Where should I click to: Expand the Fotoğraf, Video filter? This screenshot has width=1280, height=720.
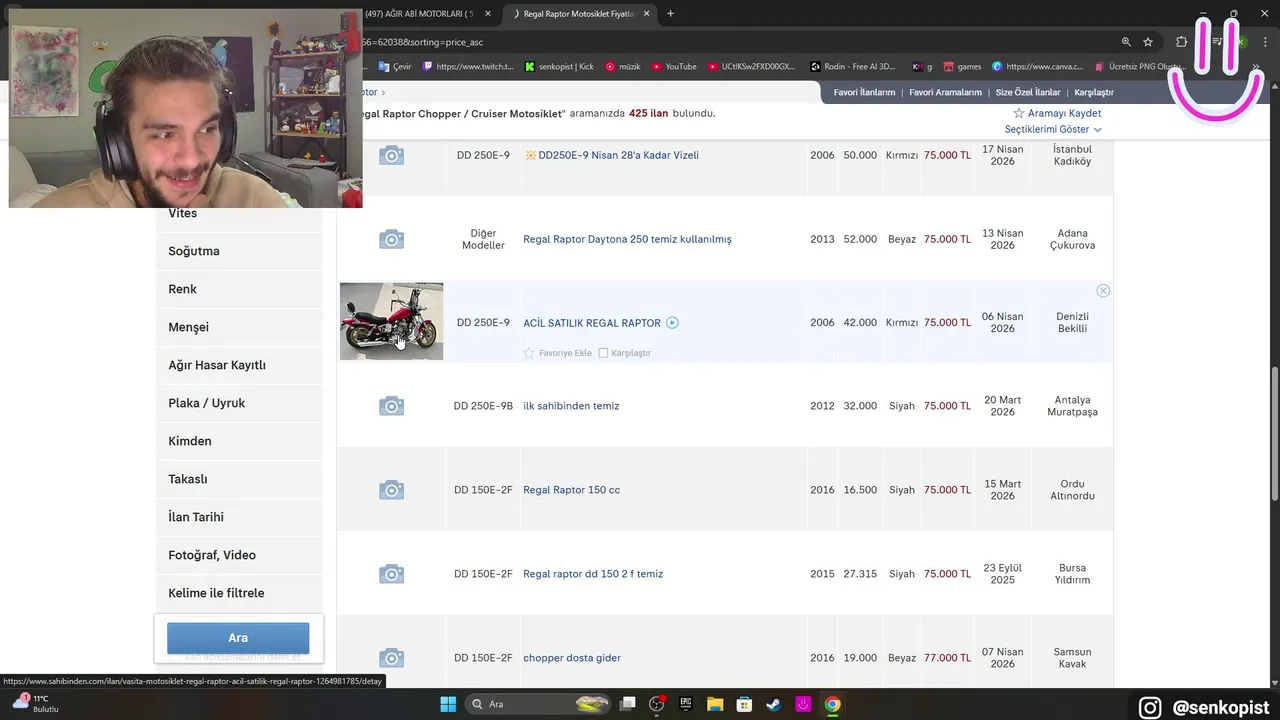(239, 555)
